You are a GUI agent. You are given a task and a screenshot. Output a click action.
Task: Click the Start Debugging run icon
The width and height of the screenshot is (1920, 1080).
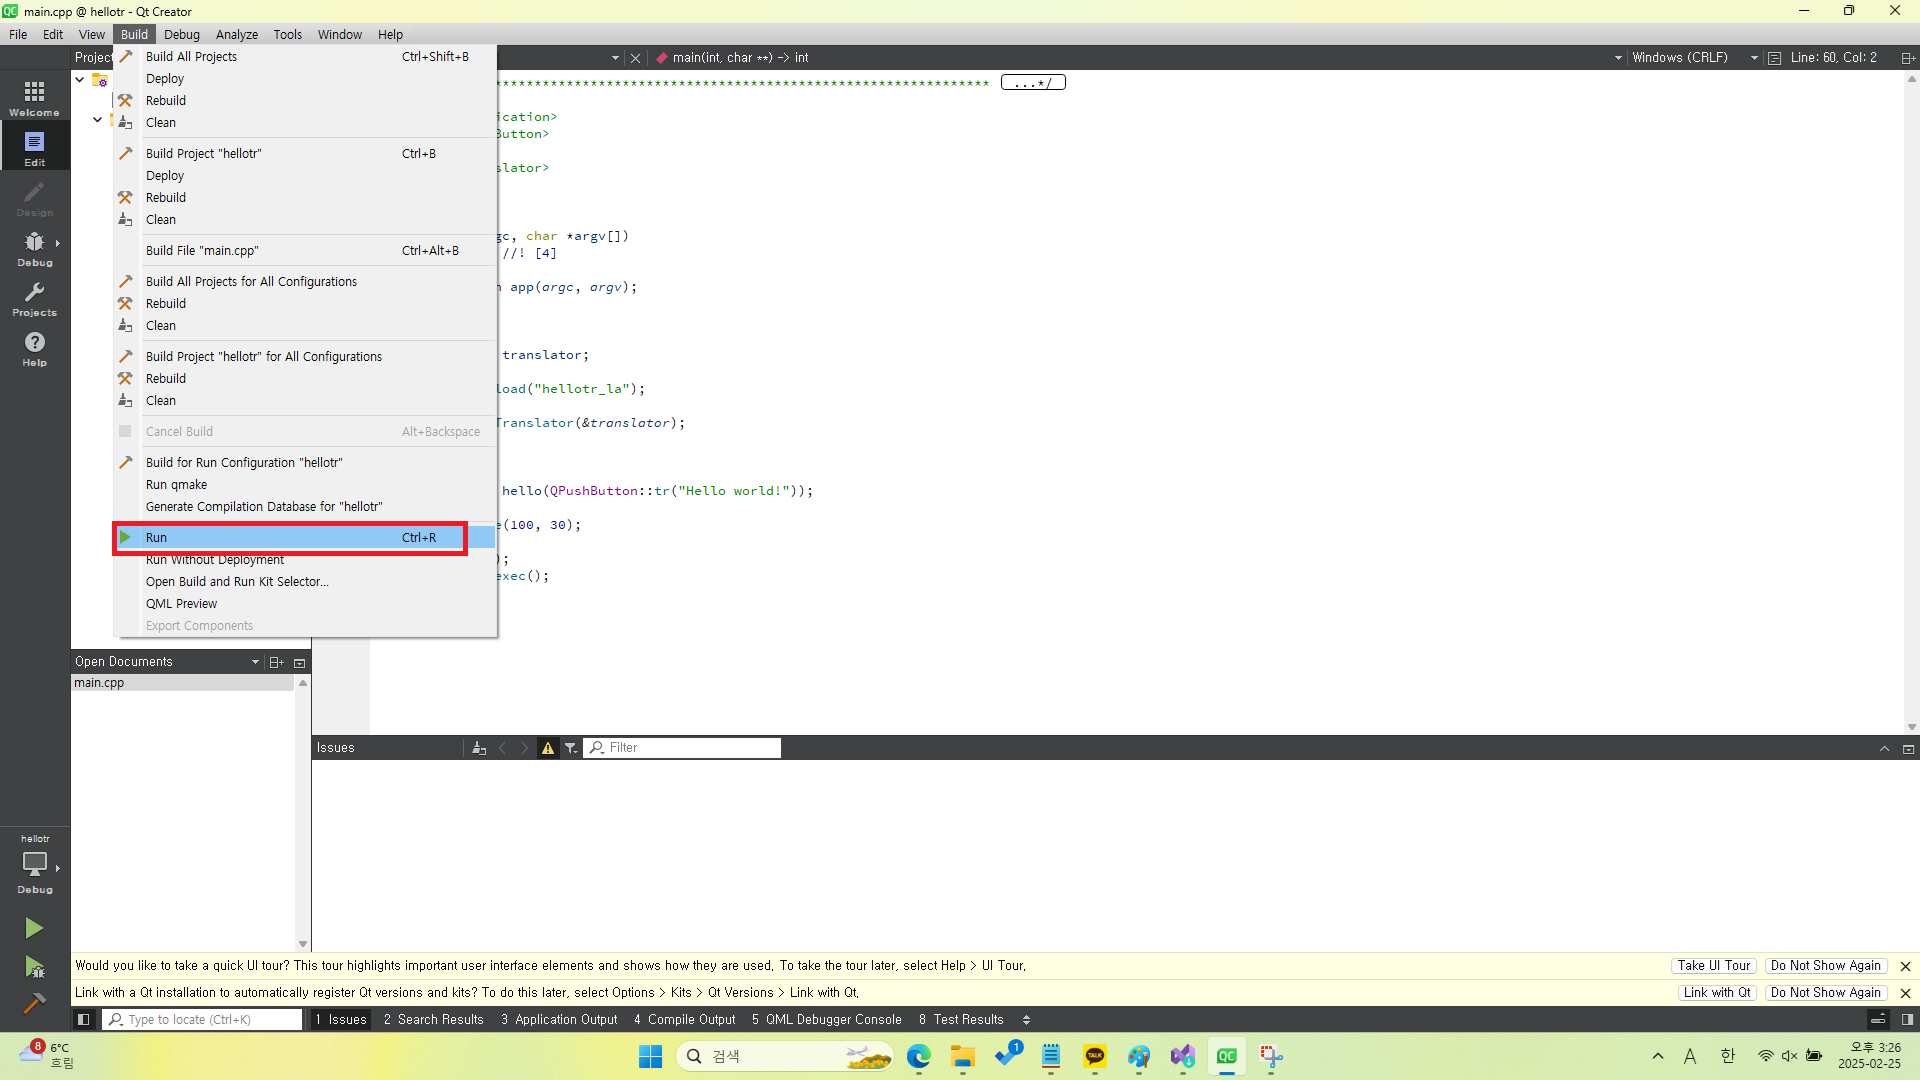pyautogui.click(x=34, y=967)
